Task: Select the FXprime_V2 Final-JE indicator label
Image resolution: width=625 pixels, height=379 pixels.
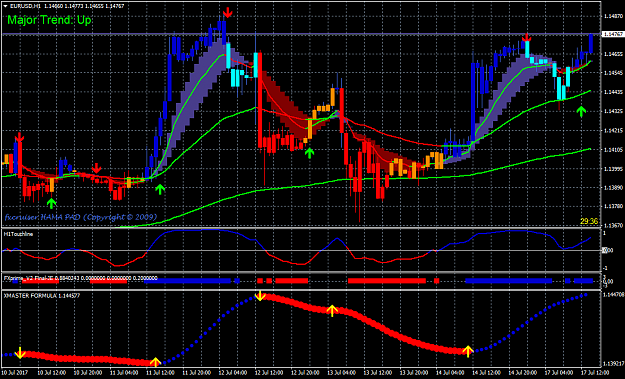Action: pos(81,278)
